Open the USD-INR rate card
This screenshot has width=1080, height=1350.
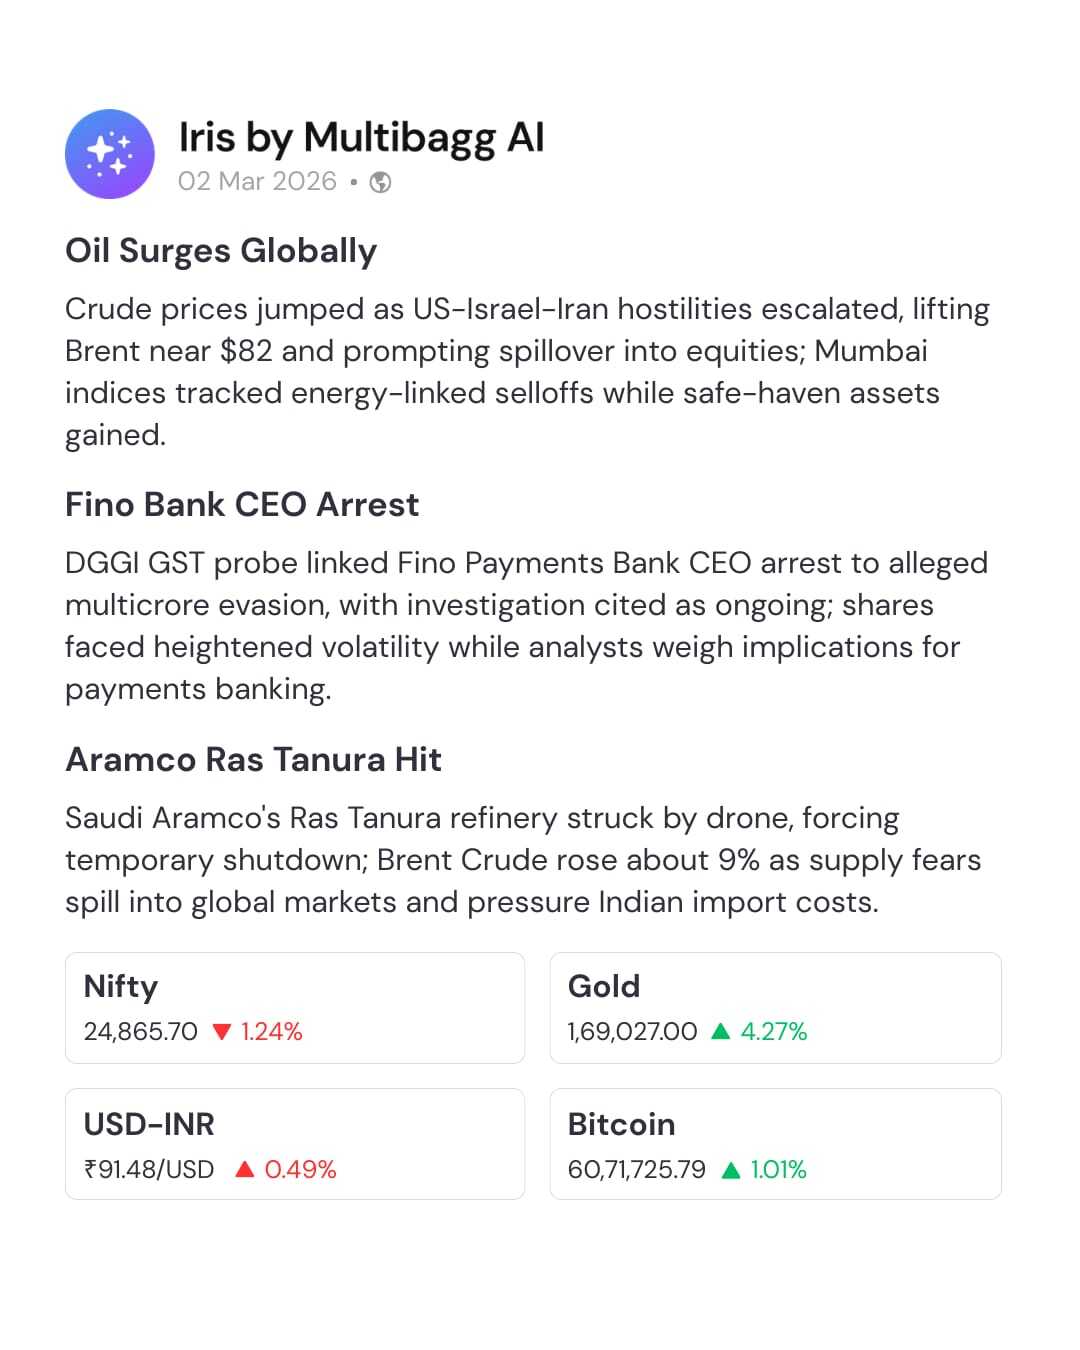pyautogui.click(x=294, y=1143)
